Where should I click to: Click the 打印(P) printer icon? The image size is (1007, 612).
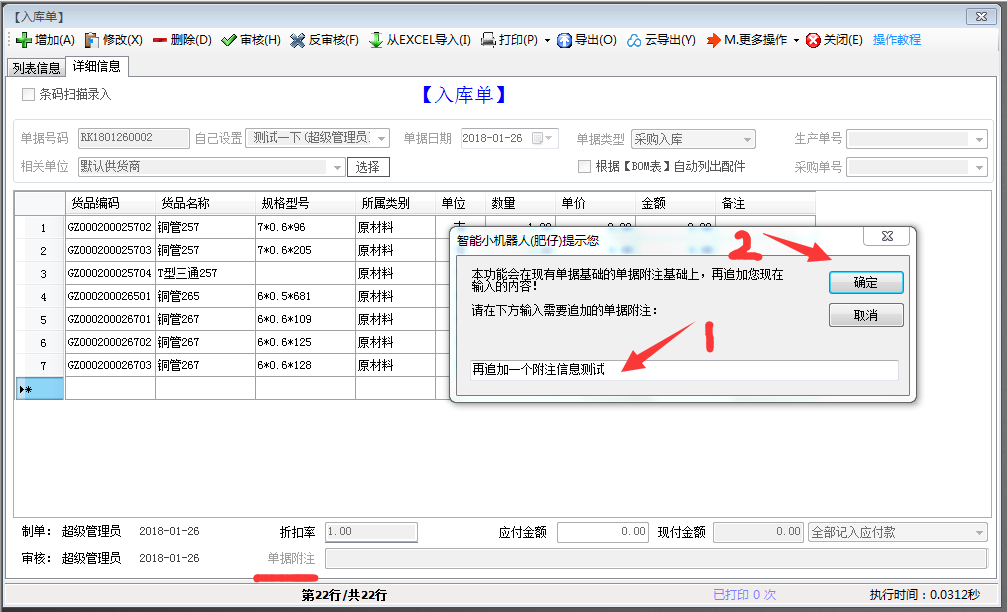pyautogui.click(x=489, y=40)
